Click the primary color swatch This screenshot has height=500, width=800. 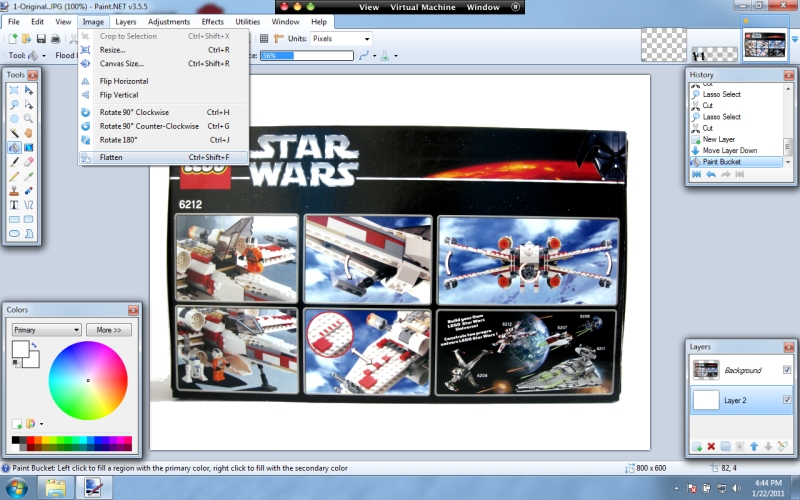point(20,349)
